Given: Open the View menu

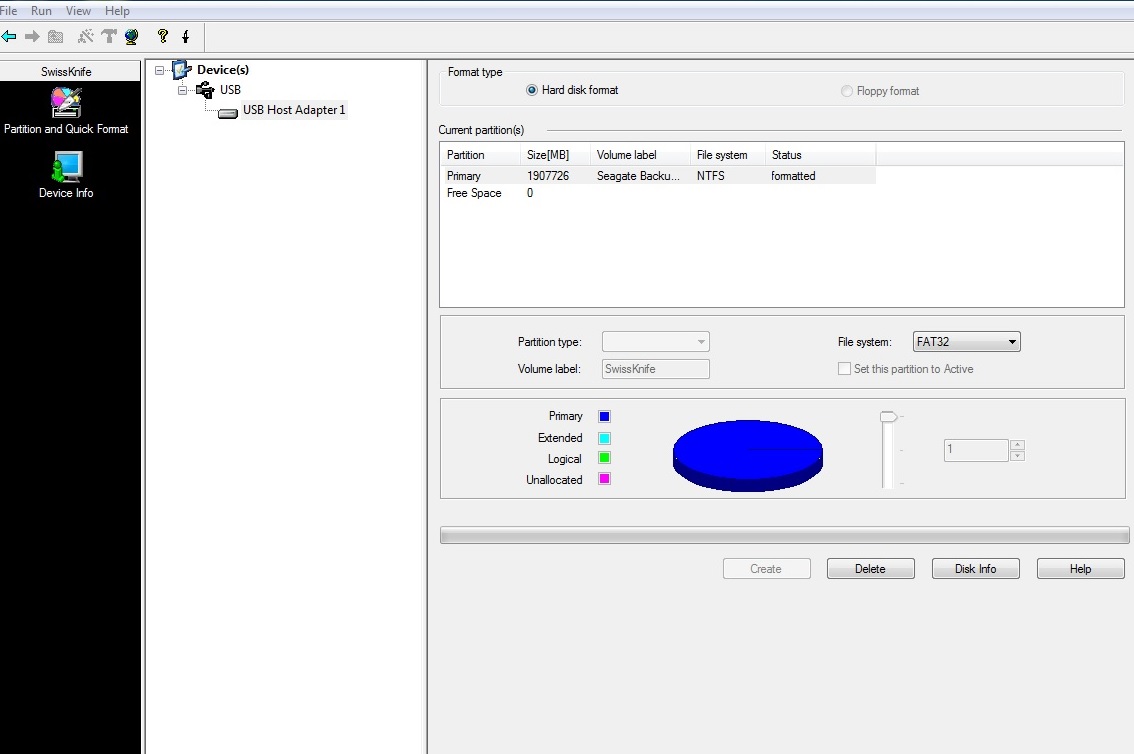Looking at the screenshot, I should tap(78, 11).
